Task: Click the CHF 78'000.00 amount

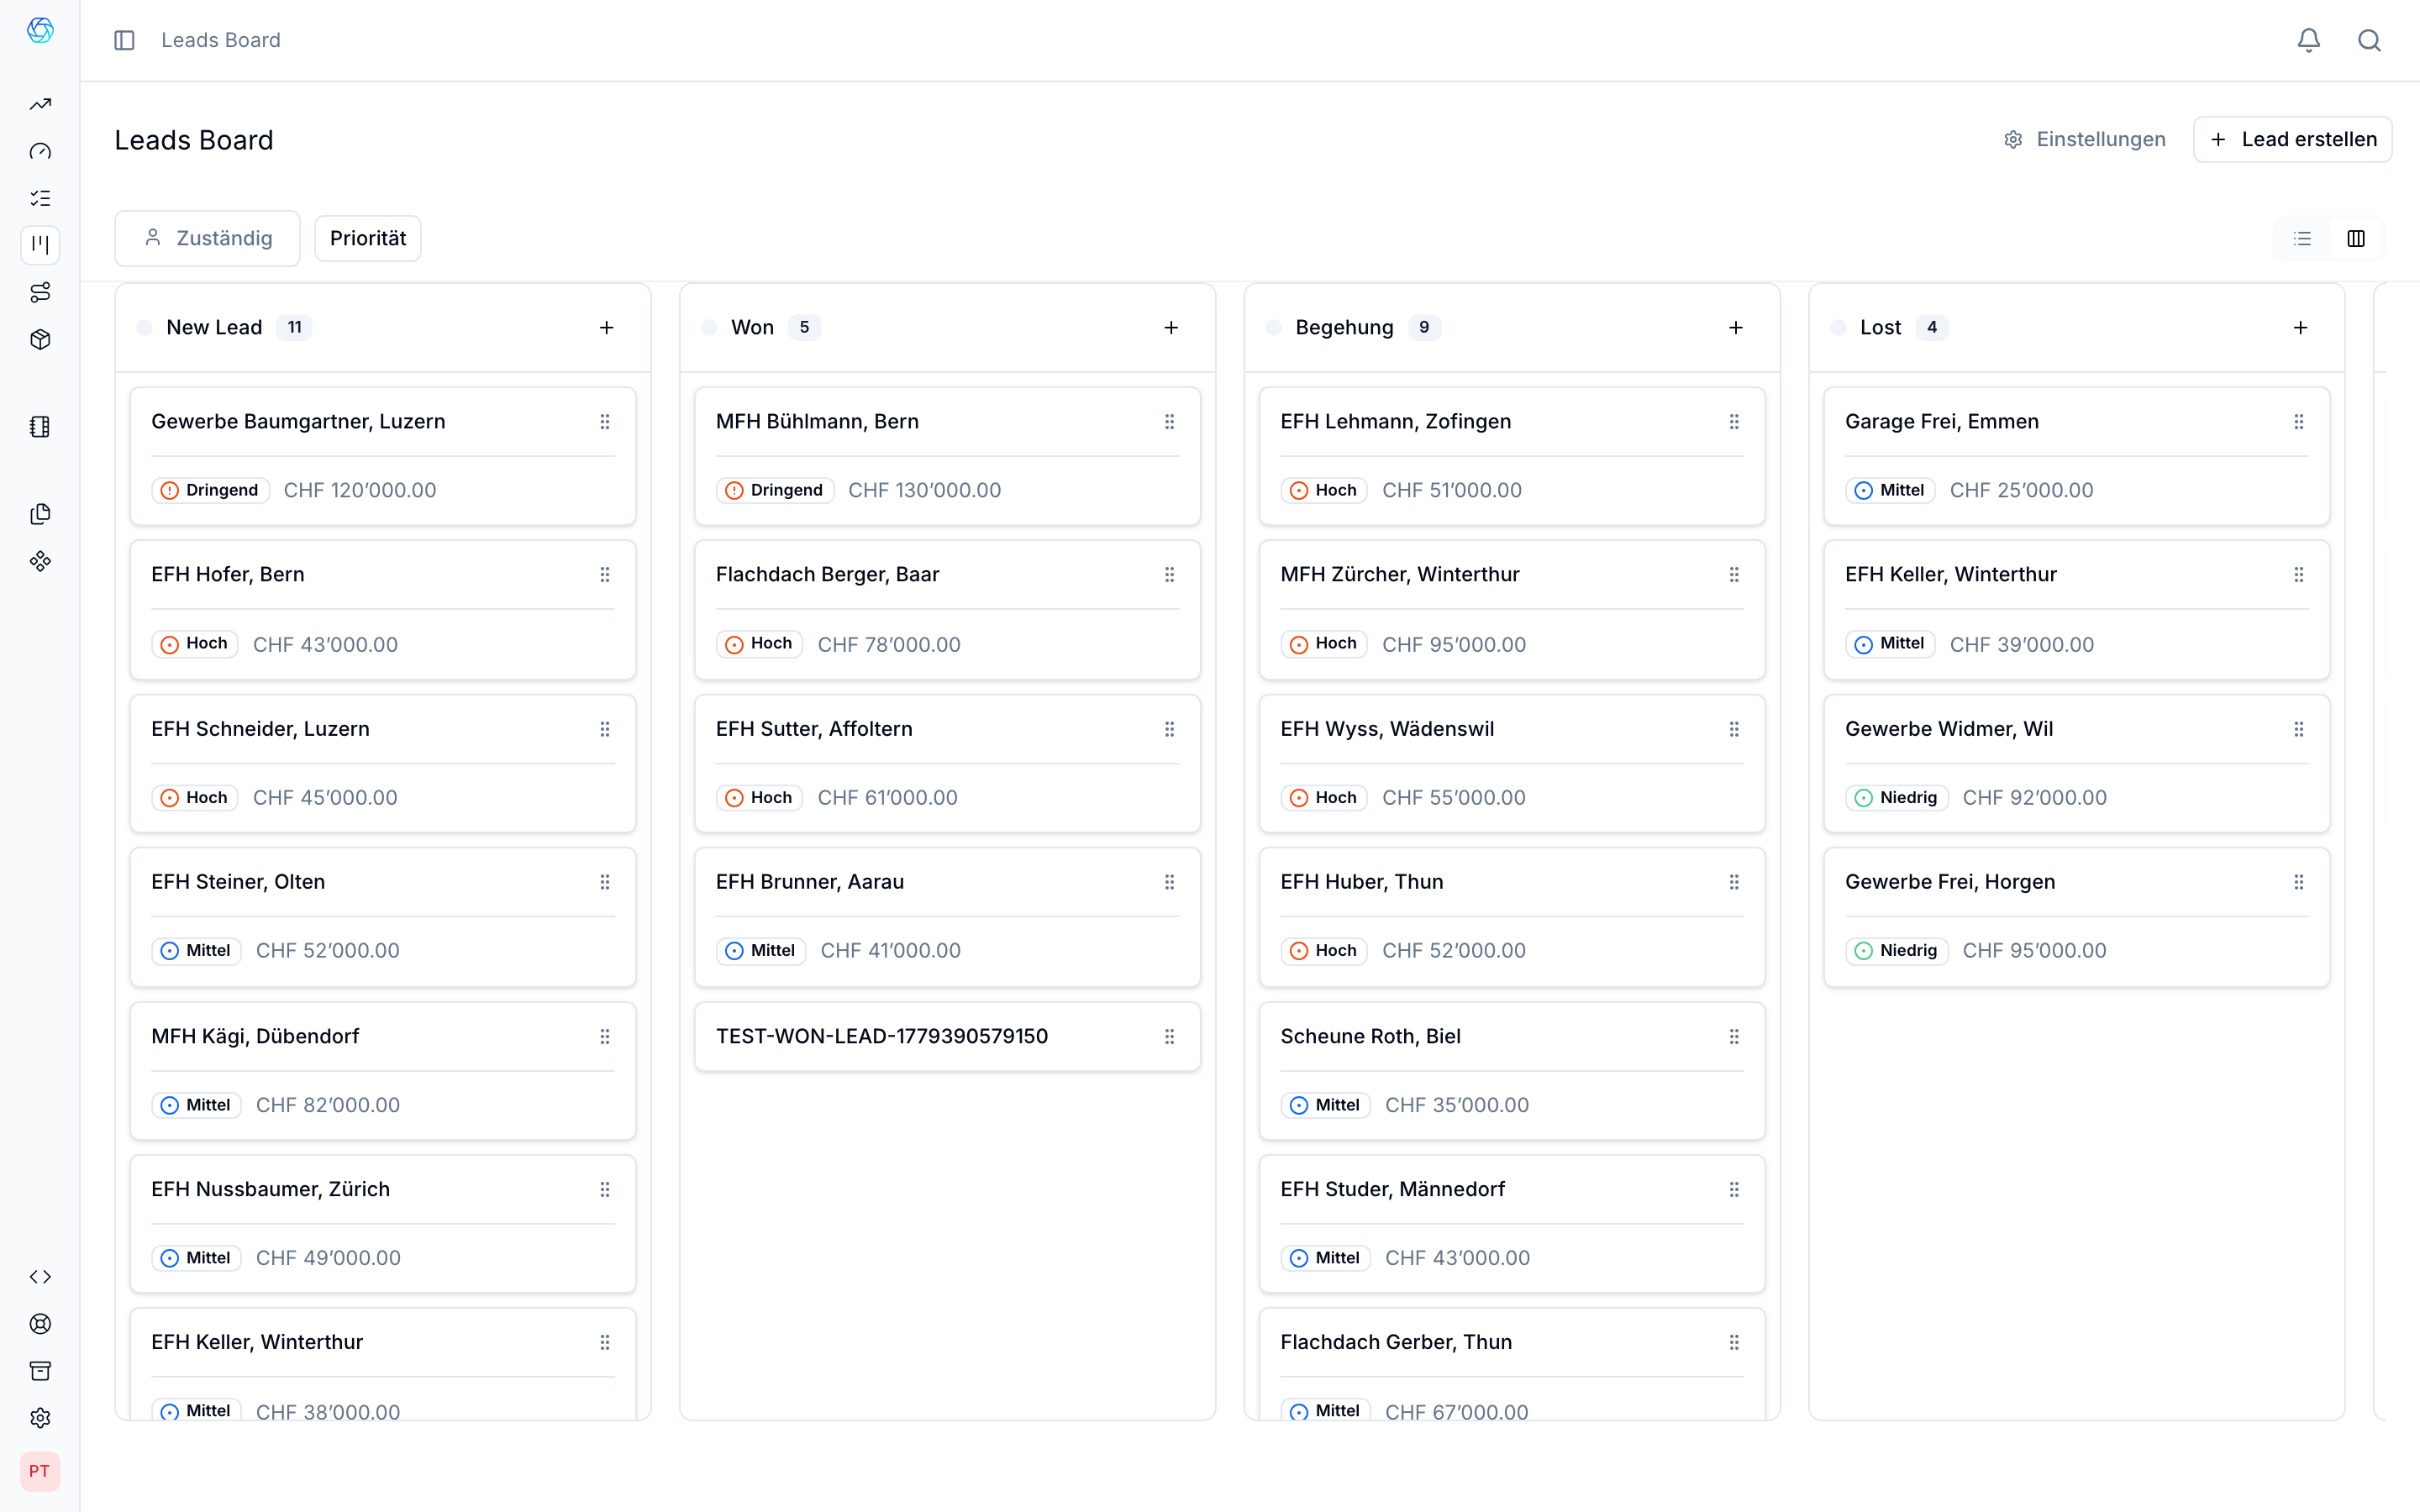Action: click(x=889, y=645)
